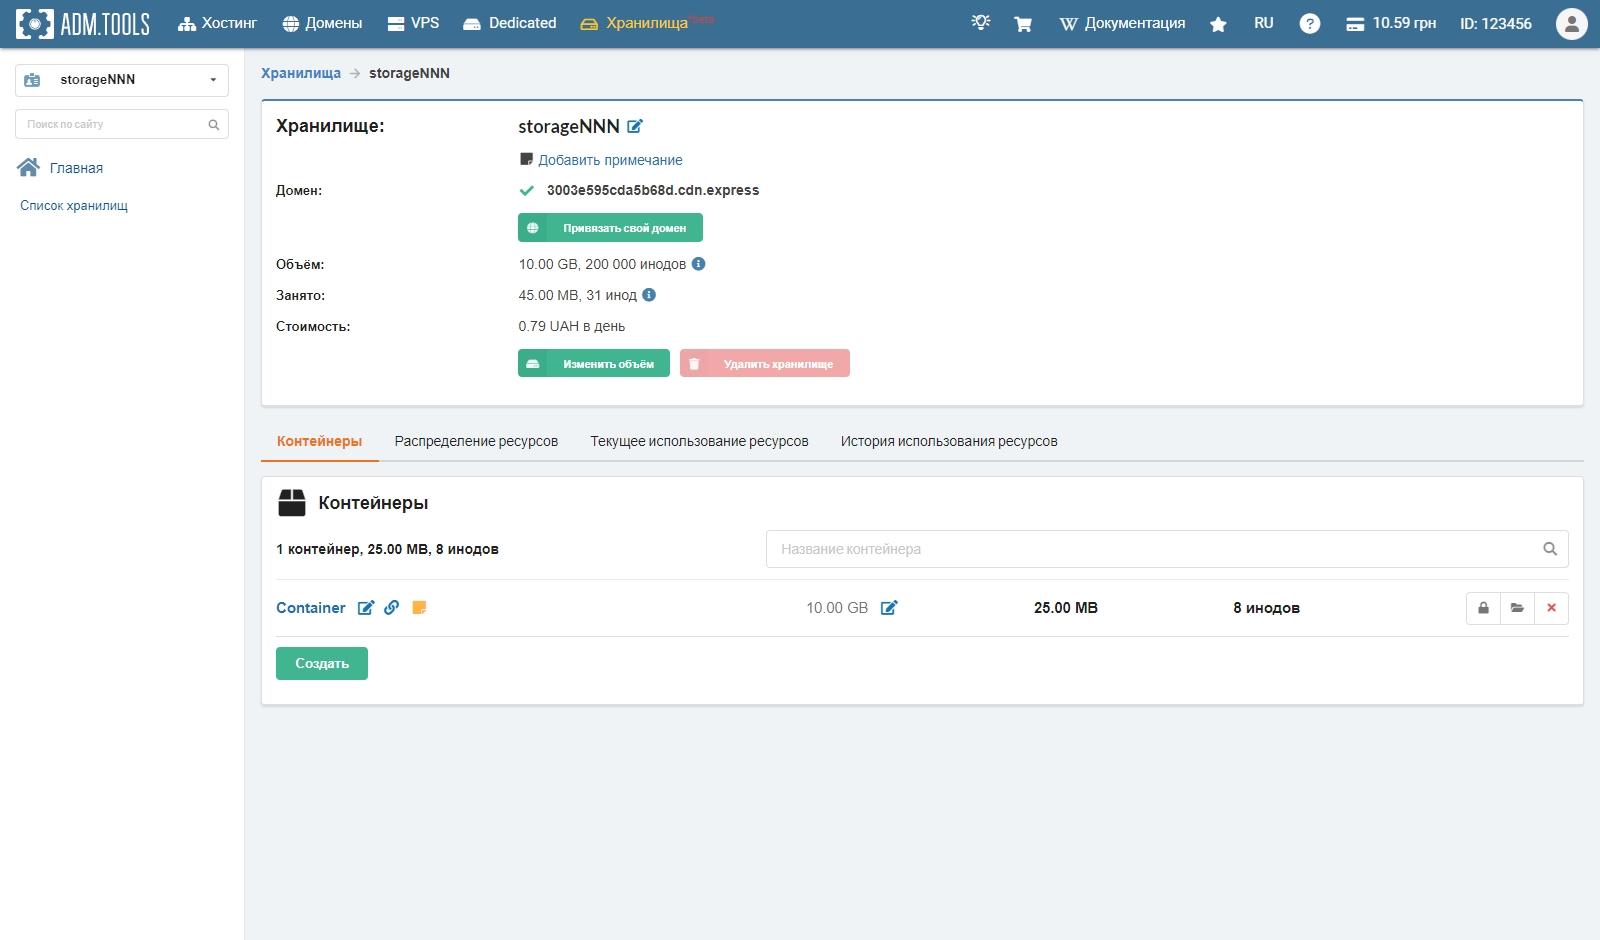Click the container search magnifier icon
The image size is (1600, 940).
[x=1550, y=549]
